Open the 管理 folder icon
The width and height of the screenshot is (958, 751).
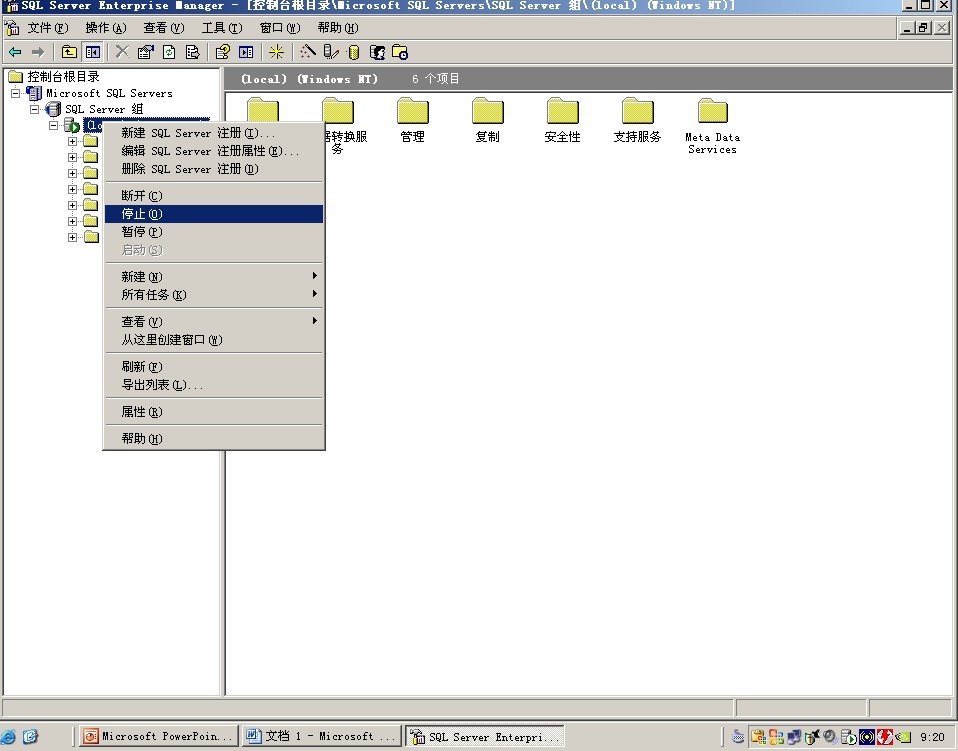click(412, 120)
